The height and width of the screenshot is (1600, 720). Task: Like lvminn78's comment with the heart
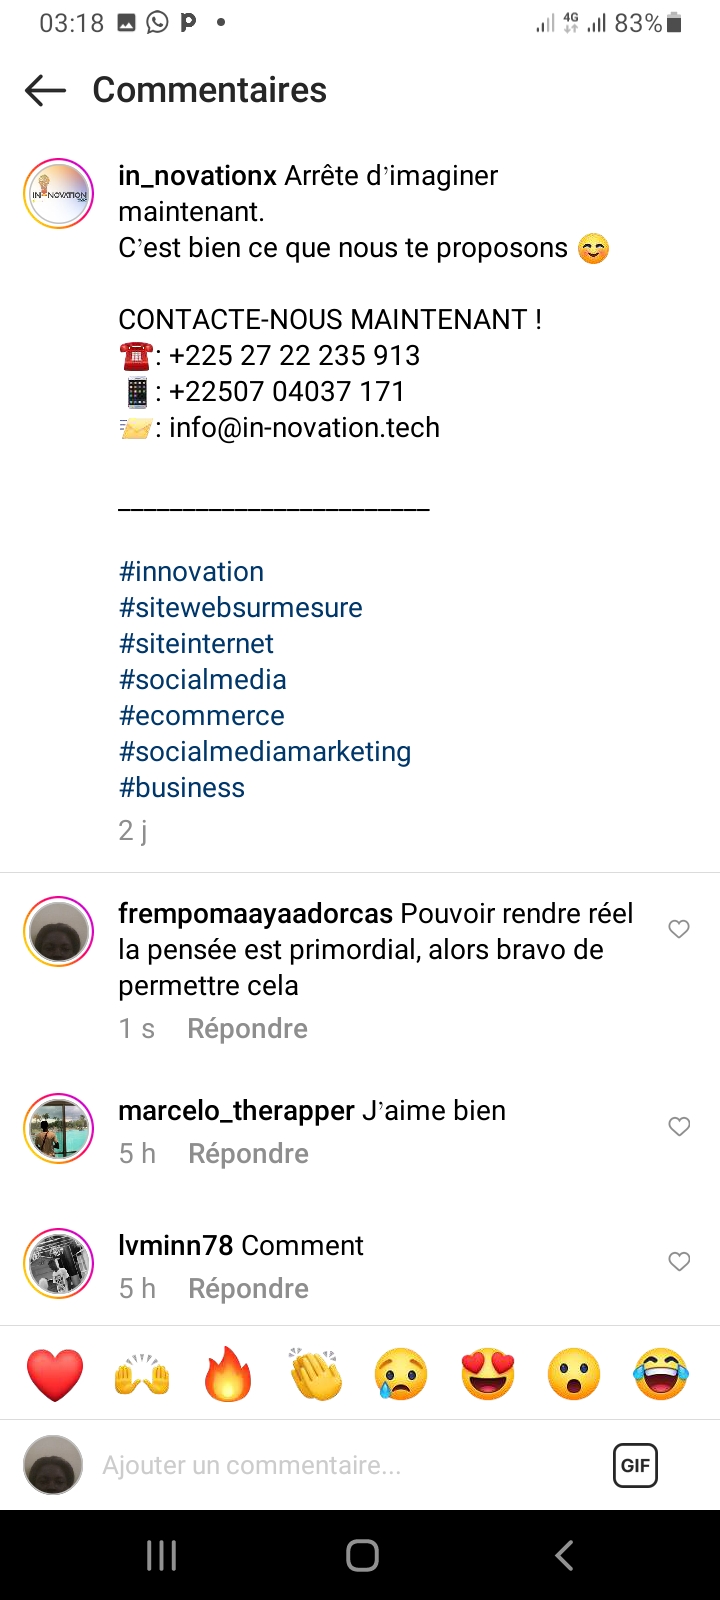pyautogui.click(x=679, y=1261)
